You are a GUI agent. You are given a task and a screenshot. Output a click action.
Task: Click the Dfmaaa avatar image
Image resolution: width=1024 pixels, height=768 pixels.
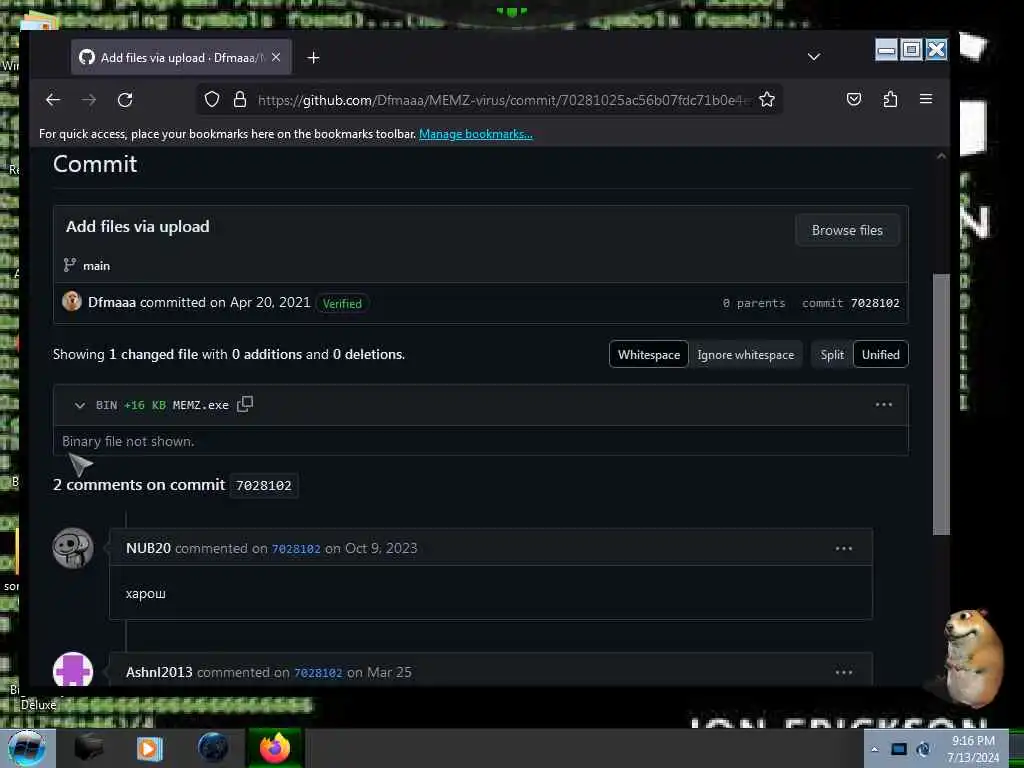click(72, 301)
